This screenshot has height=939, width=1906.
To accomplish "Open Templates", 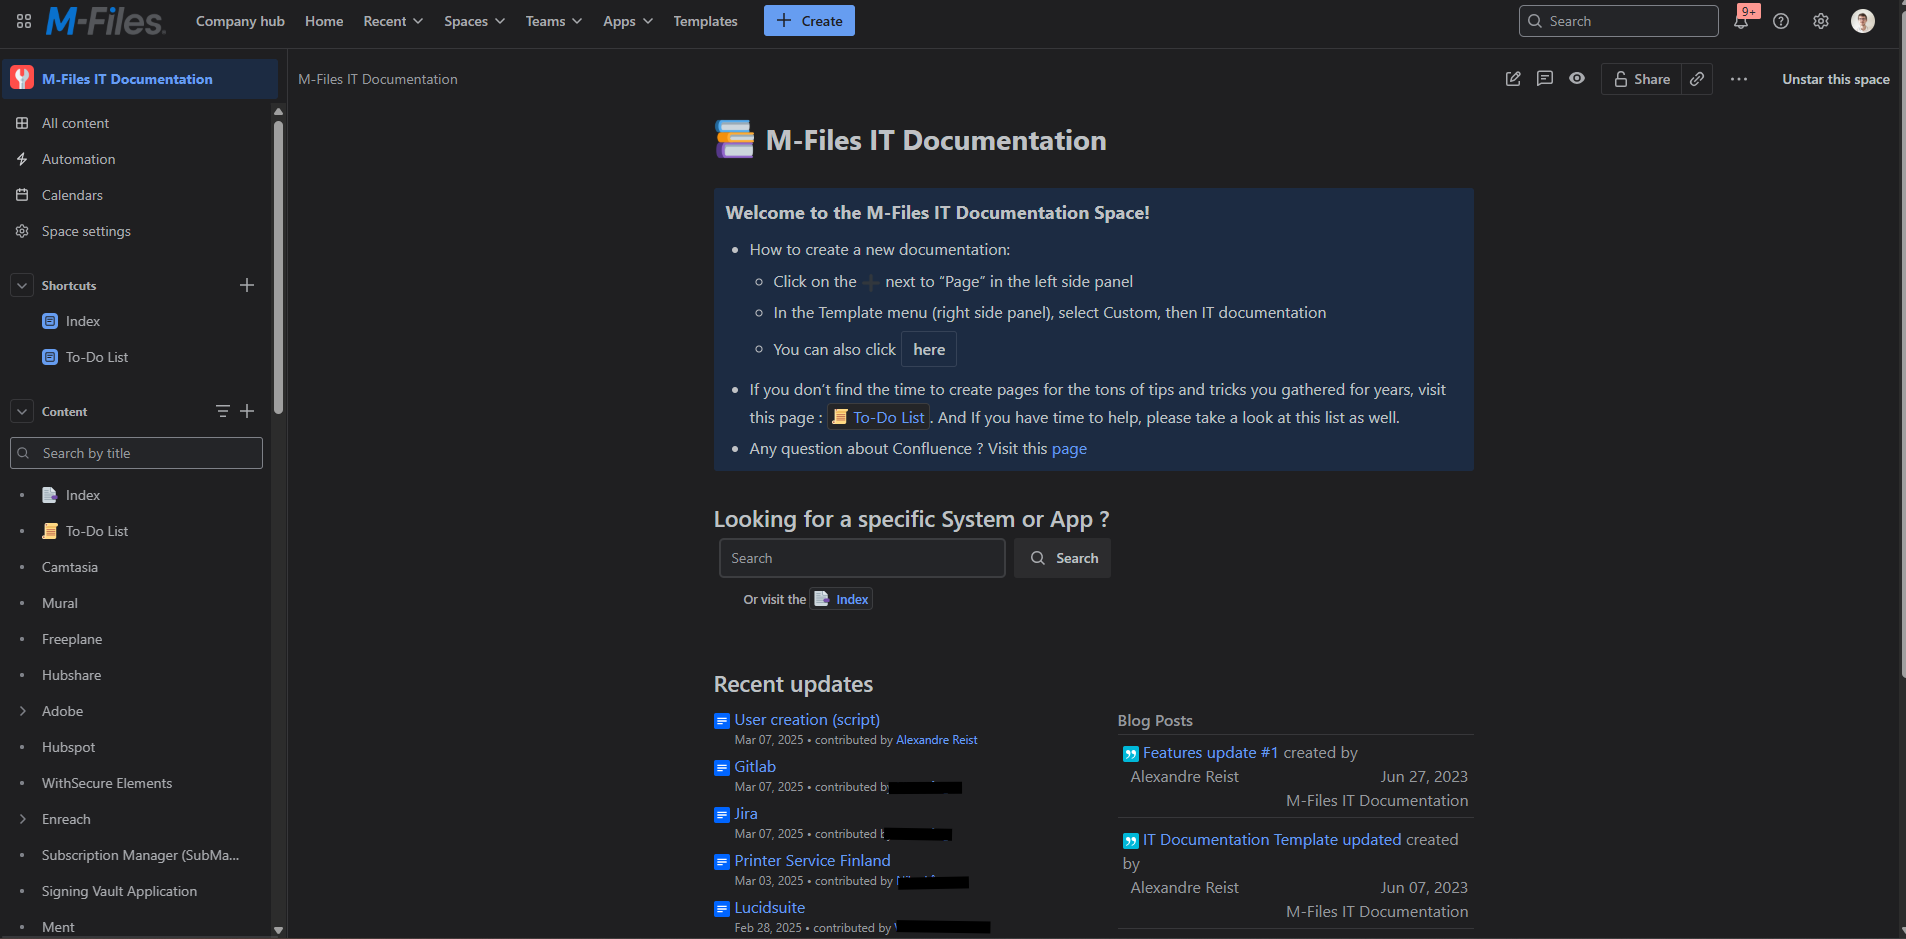I will point(705,21).
